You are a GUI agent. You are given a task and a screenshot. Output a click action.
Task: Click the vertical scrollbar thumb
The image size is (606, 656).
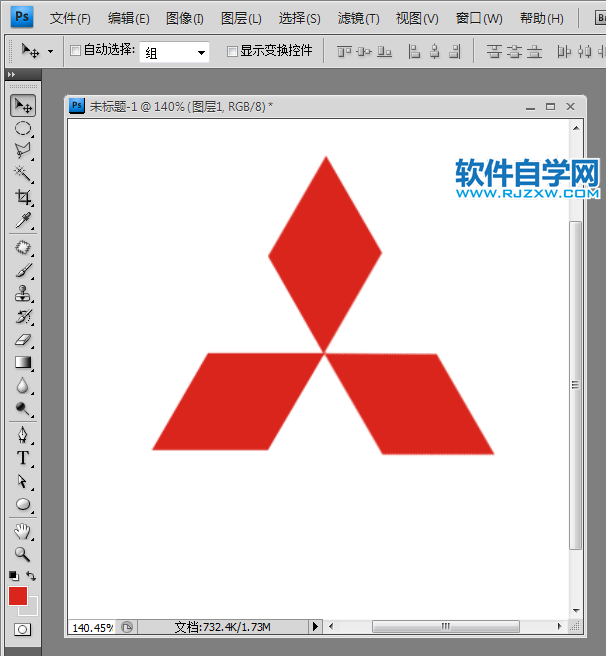click(x=576, y=385)
